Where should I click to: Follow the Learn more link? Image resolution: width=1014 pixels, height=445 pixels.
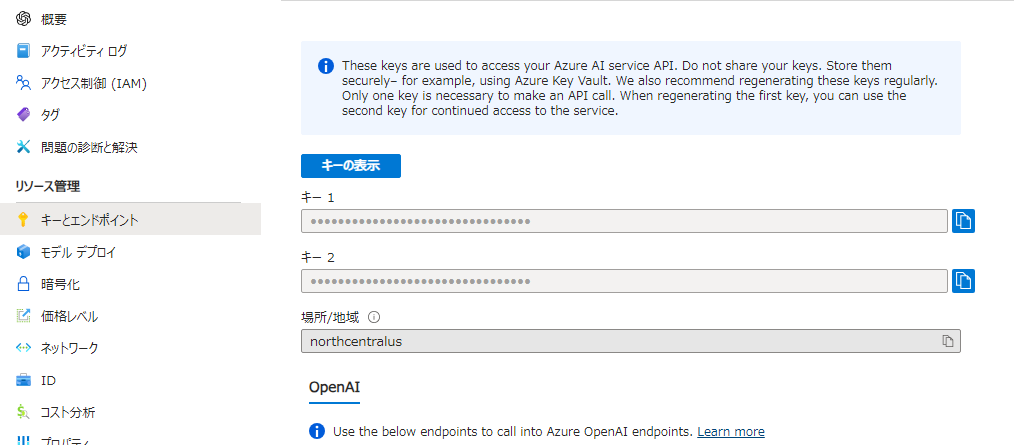pos(730,432)
